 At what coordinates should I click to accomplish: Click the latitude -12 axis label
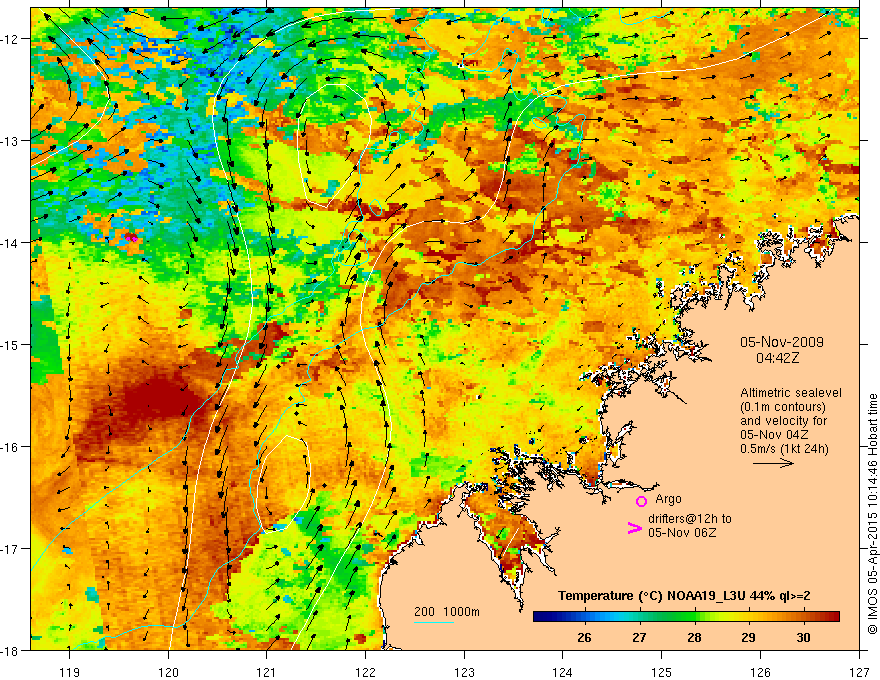(x=11, y=39)
